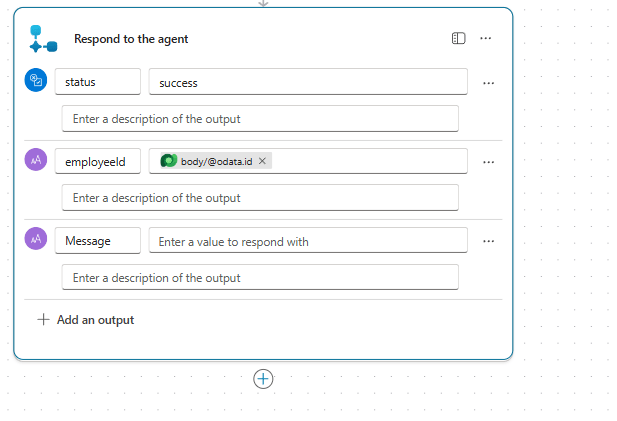Click the status name field
This screenshot has height=421, width=617.
pos(97,82)
